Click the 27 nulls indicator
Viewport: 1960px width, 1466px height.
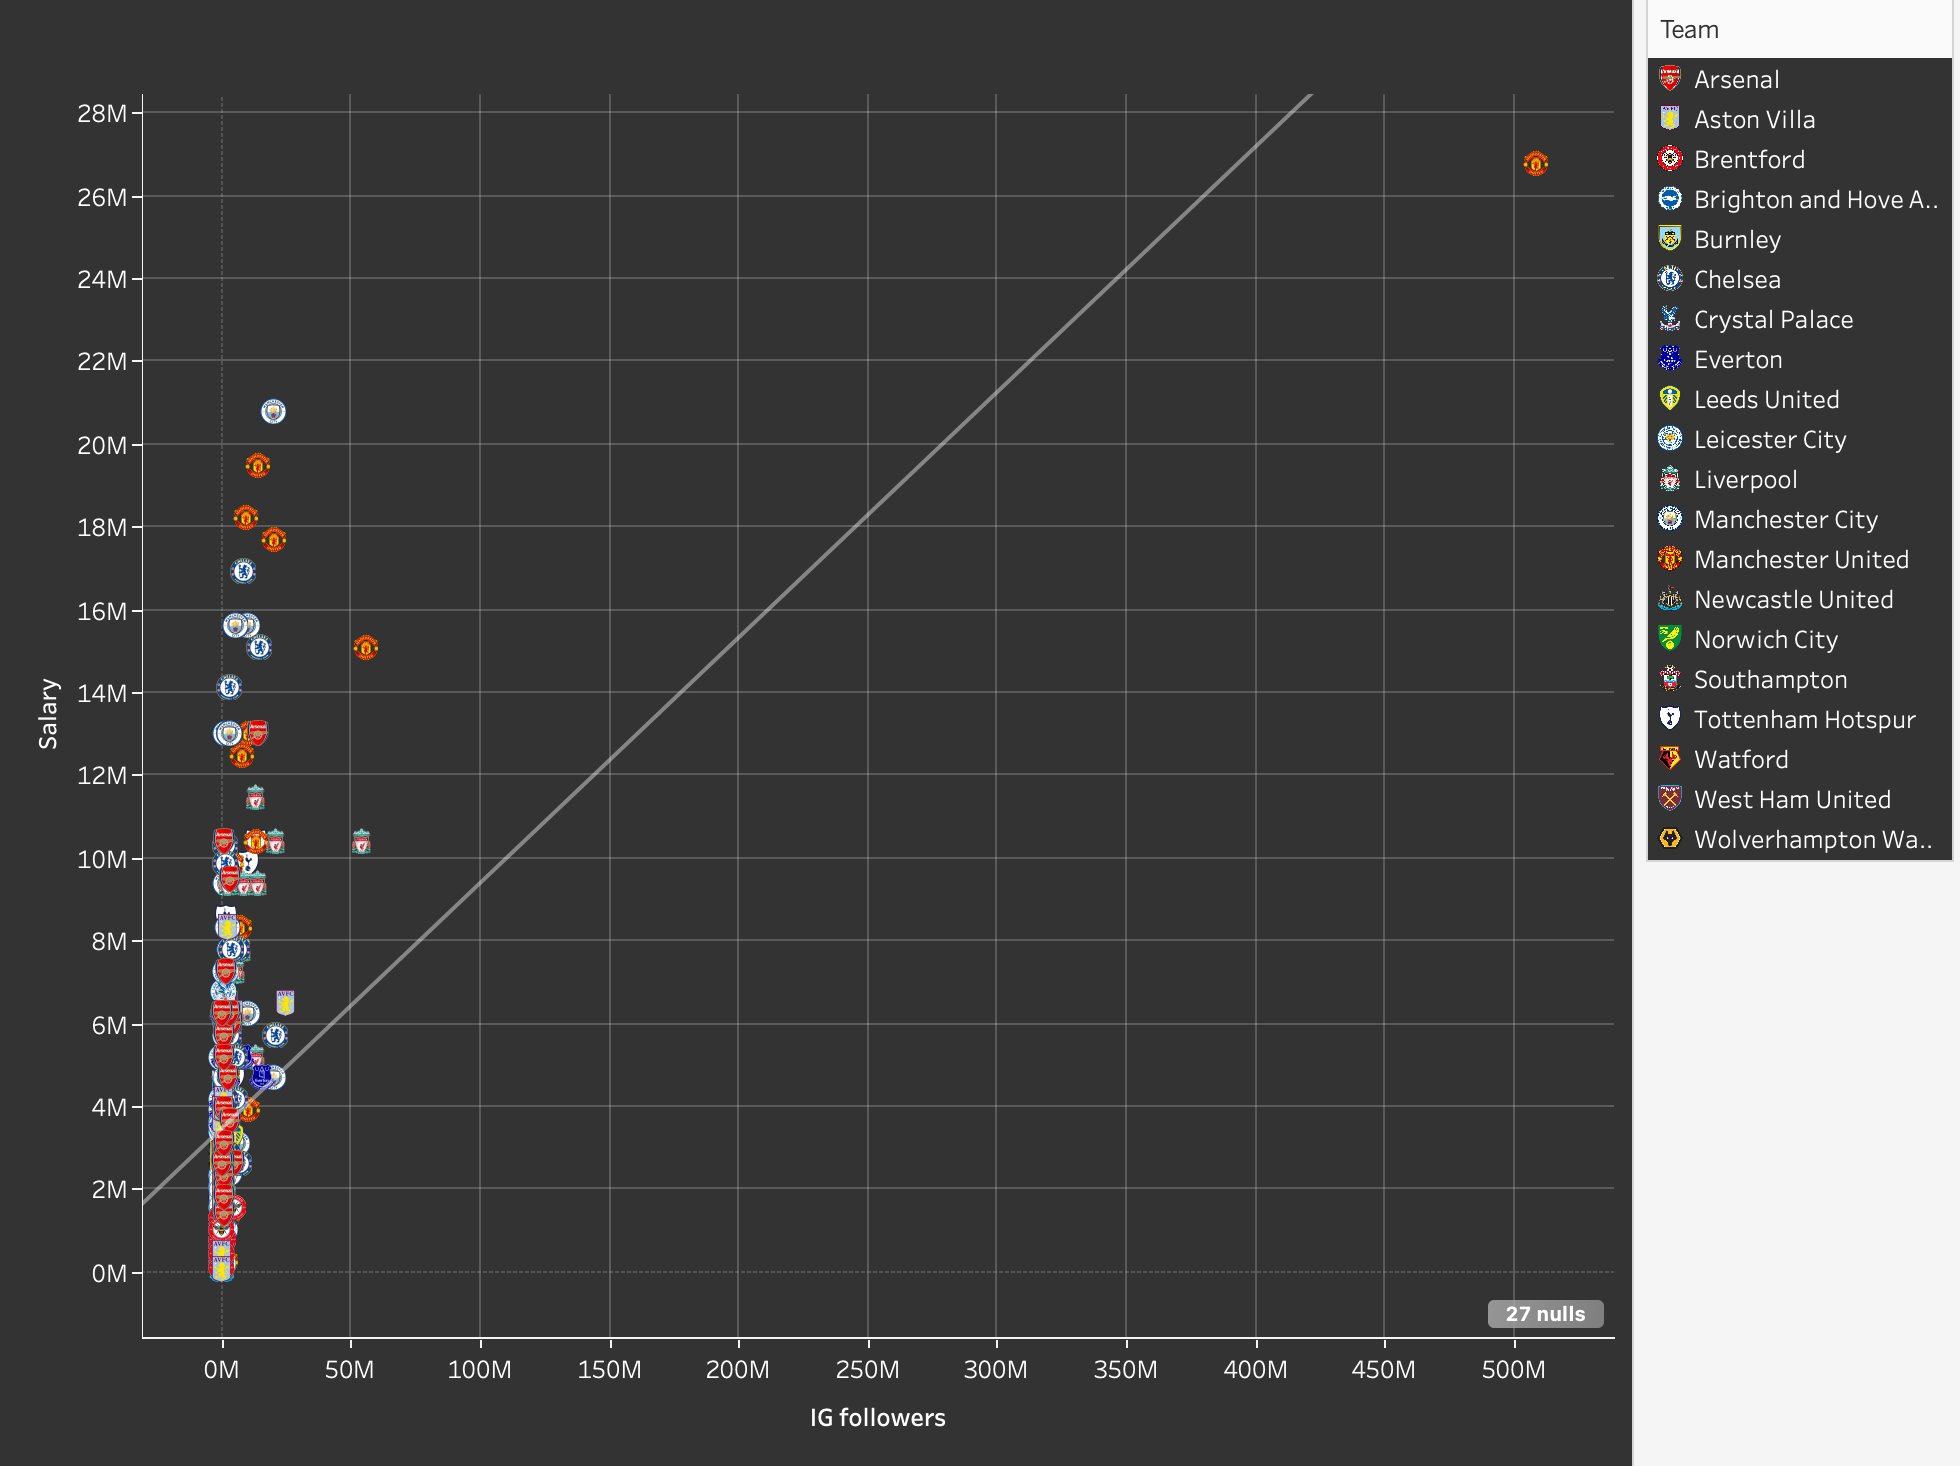(1545, 1314)
